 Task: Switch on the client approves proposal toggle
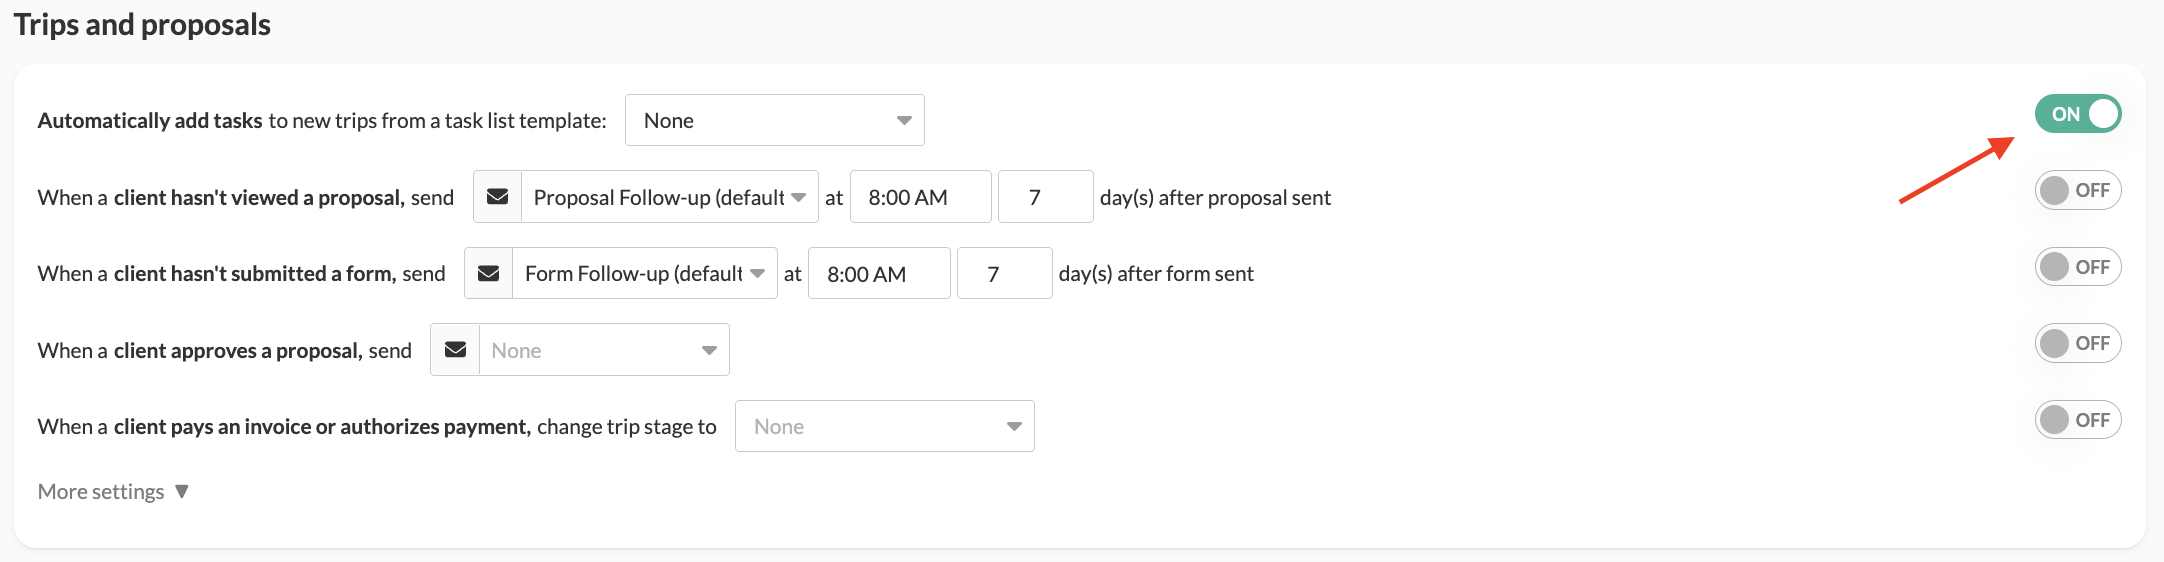(x=2077, y=343)
